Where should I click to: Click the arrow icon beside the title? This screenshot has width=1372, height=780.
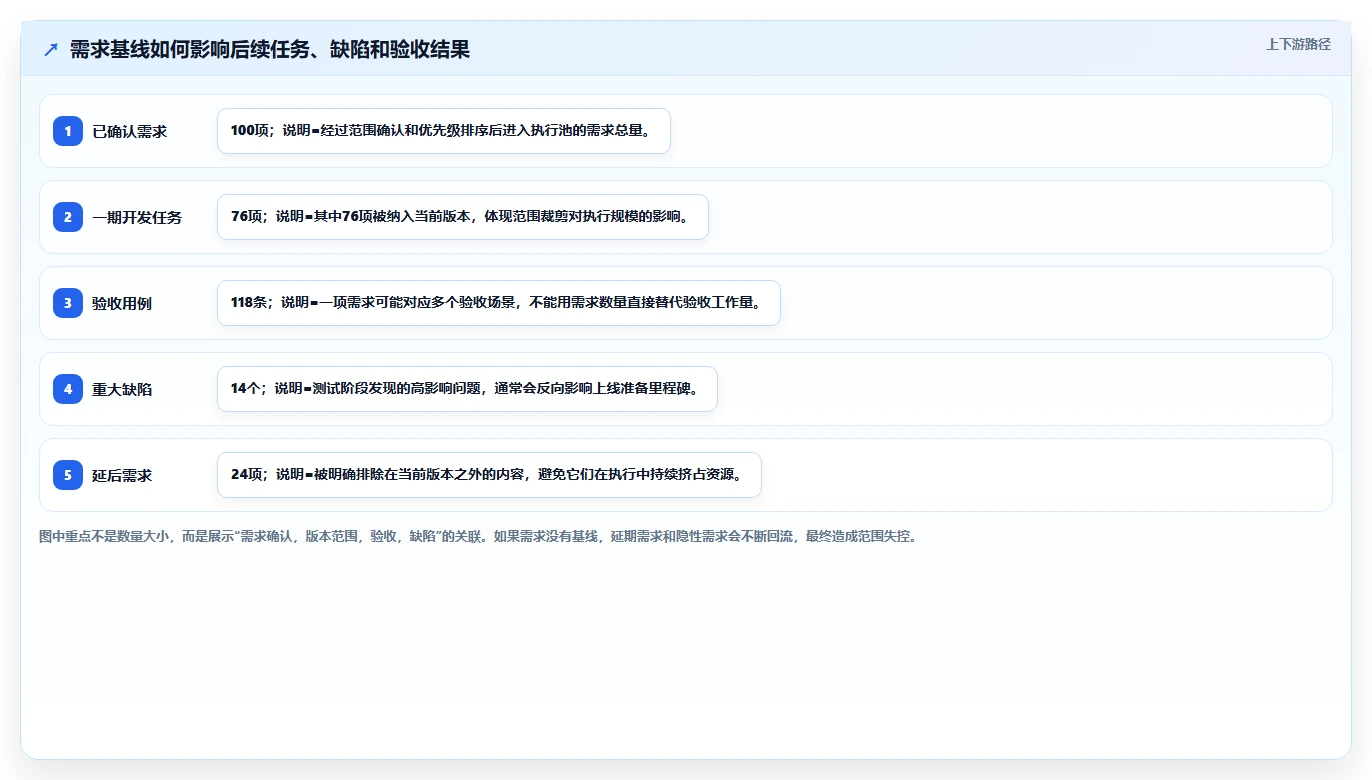(51, 49)
